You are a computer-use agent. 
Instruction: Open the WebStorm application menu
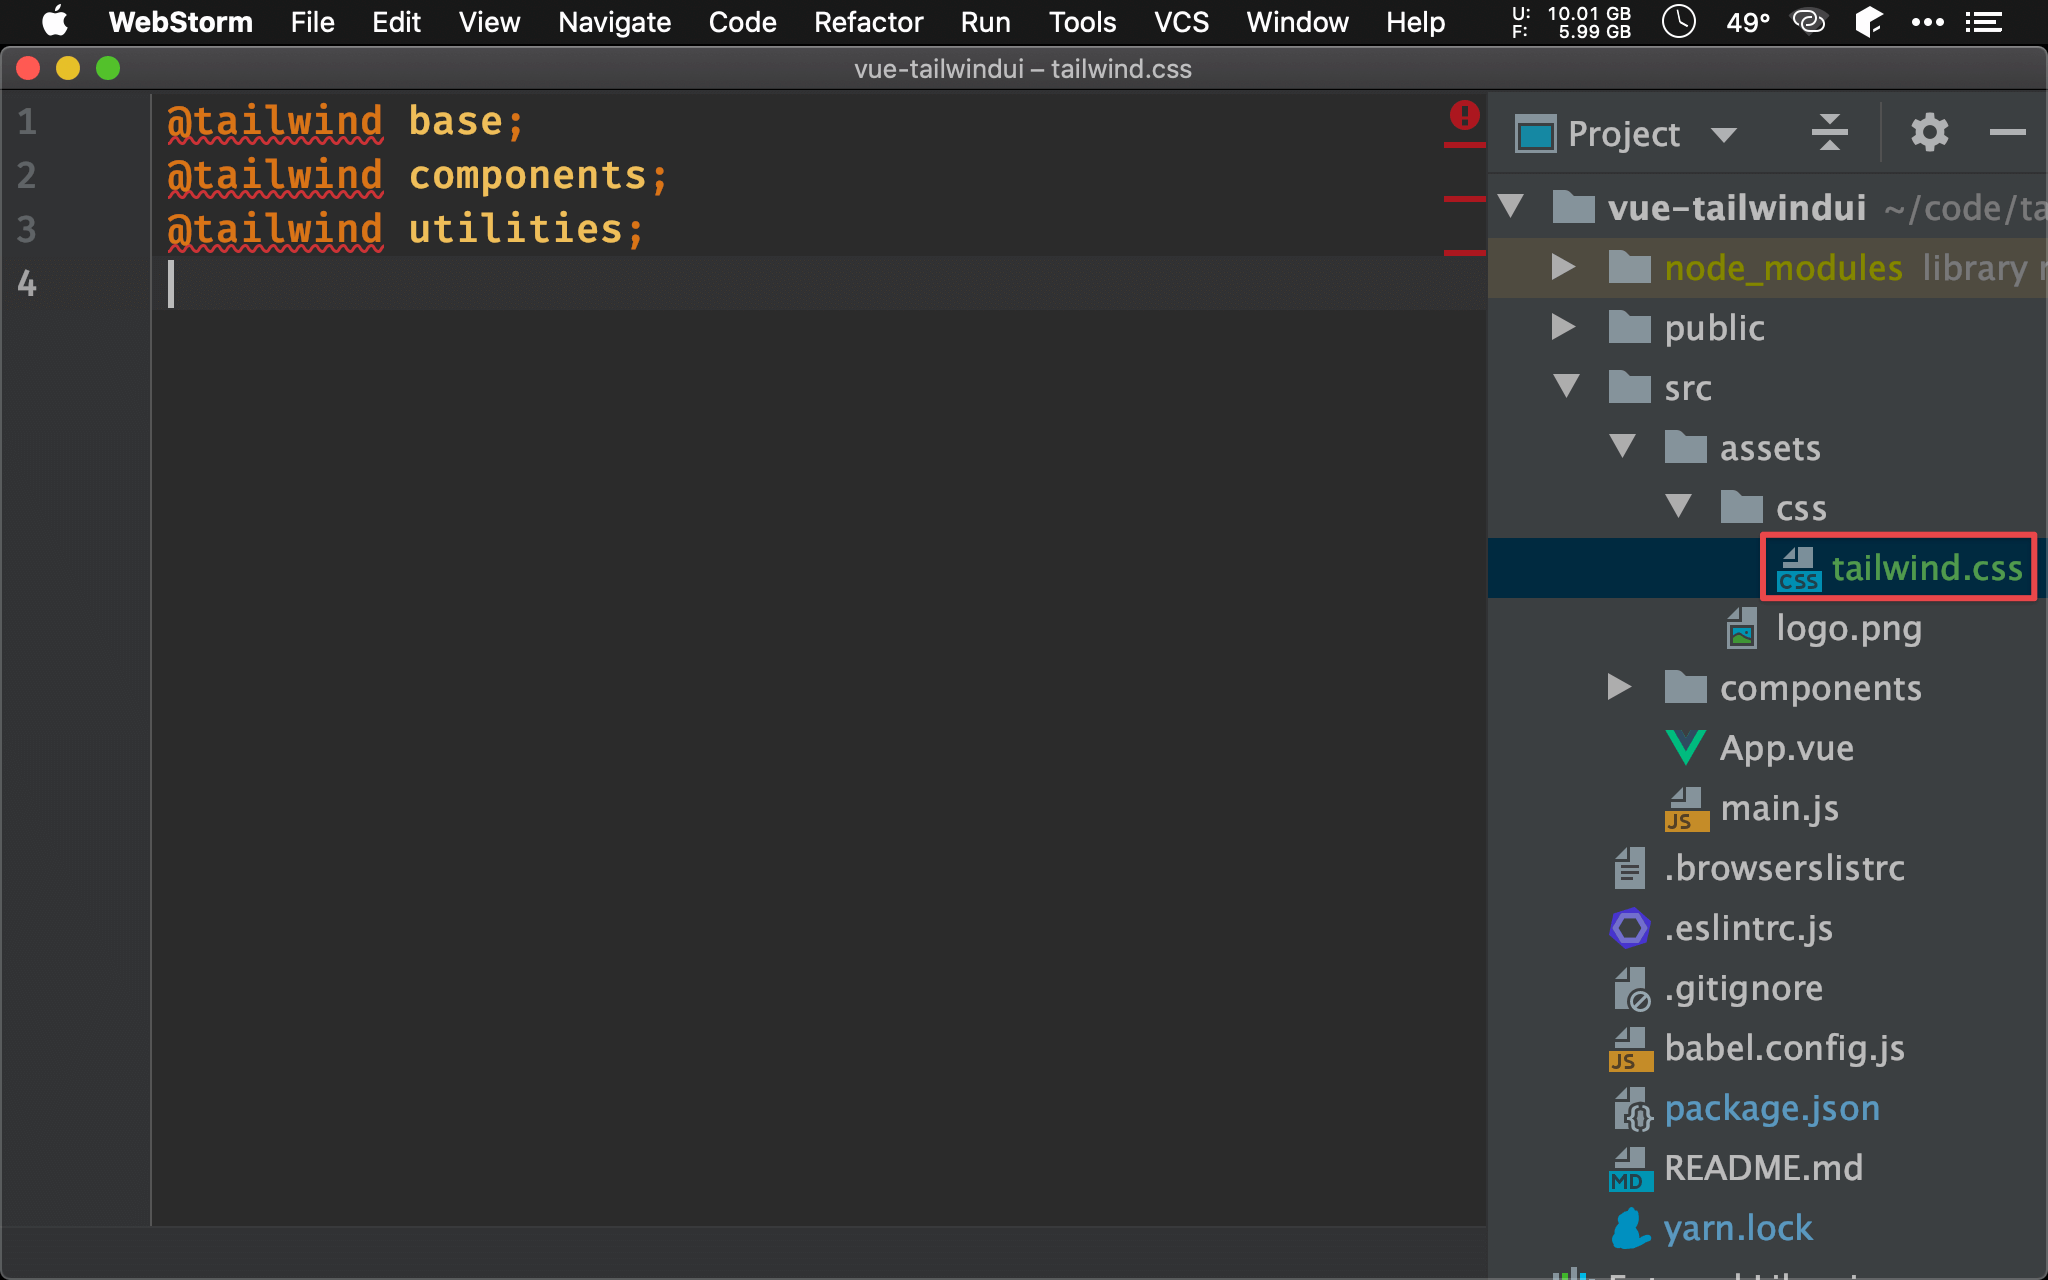click(x=180, y=22)
